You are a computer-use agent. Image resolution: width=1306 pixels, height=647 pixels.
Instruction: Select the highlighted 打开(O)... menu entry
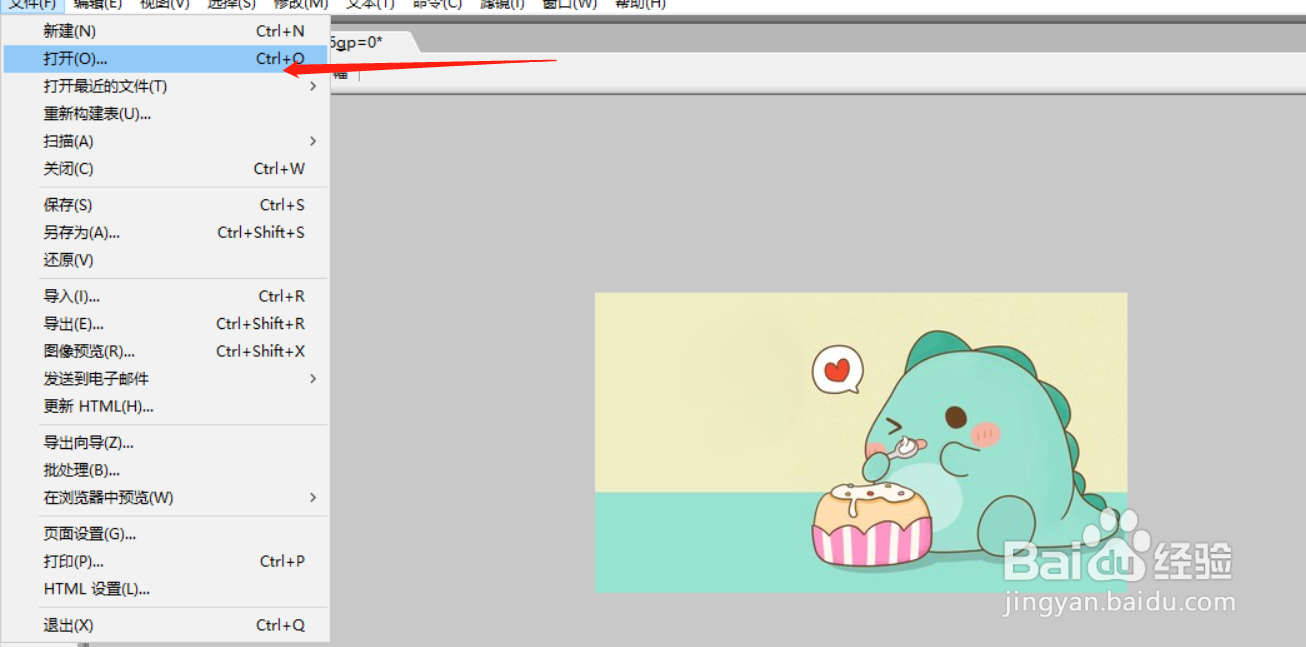(166, 59)
